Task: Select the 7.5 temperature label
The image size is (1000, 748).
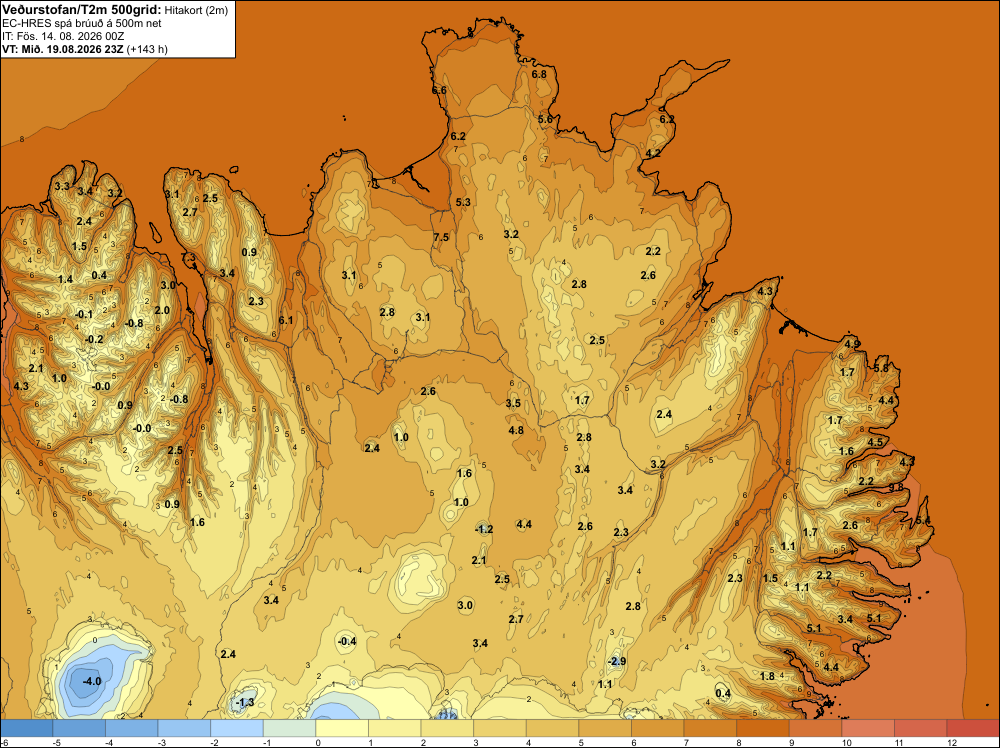Action: 441,237
